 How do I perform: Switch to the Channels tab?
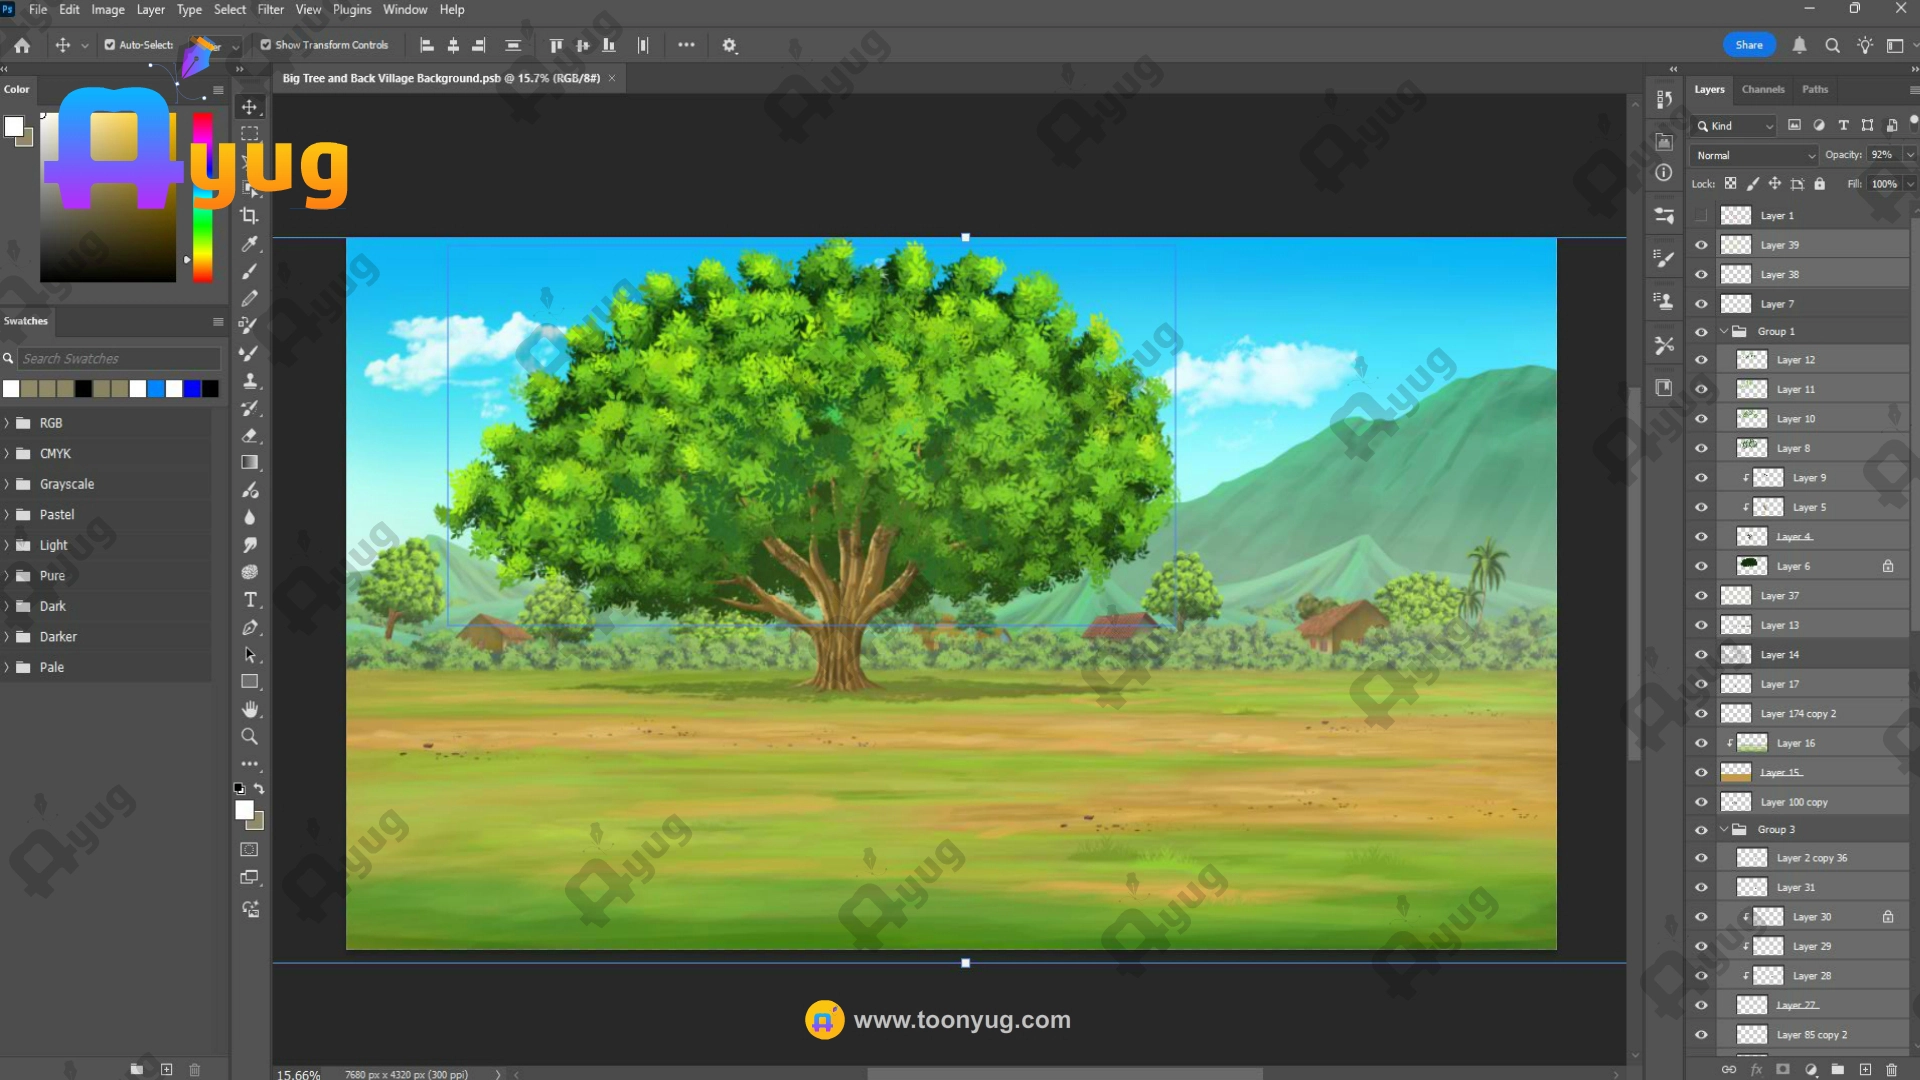[1762, 89]
